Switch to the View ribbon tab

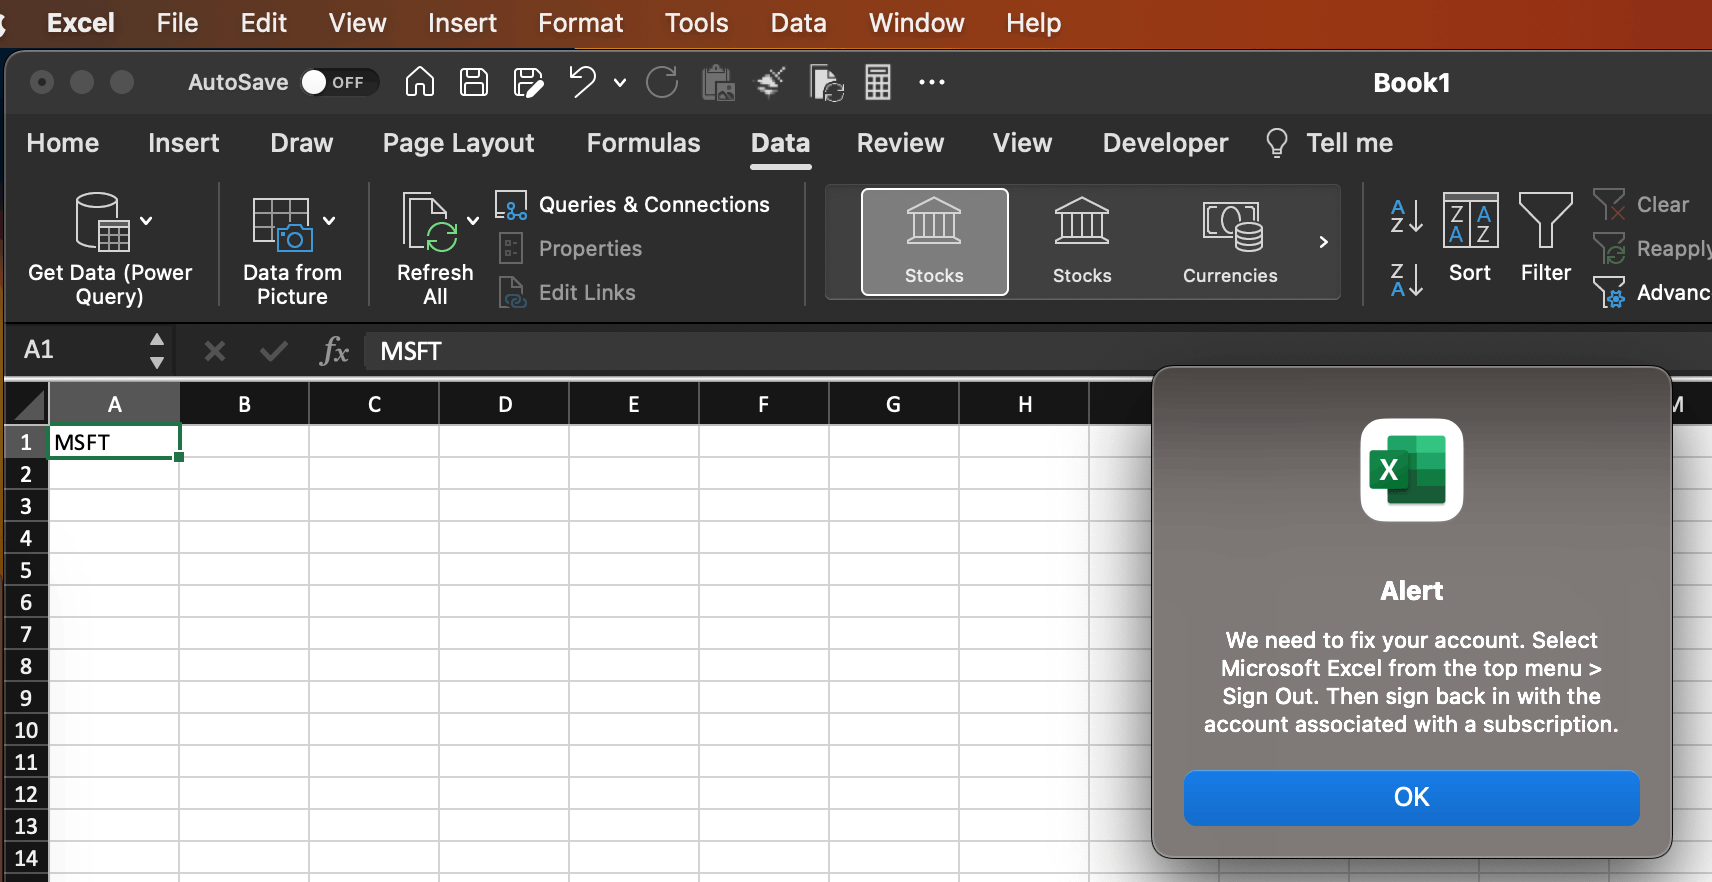point(1023,143)
